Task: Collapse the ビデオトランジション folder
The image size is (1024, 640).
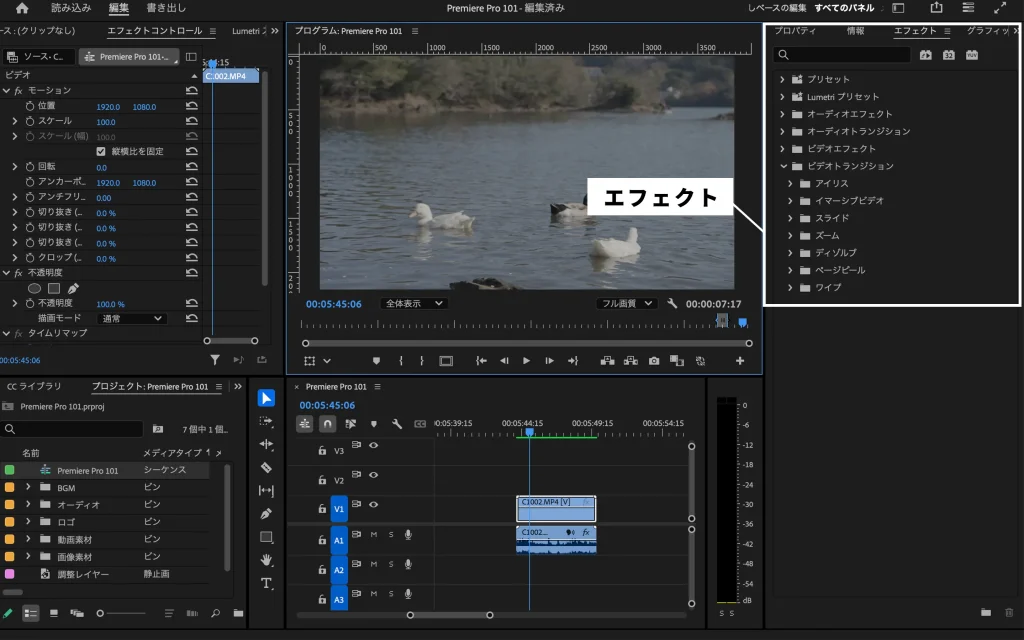Action: click(x=784, y=166)
